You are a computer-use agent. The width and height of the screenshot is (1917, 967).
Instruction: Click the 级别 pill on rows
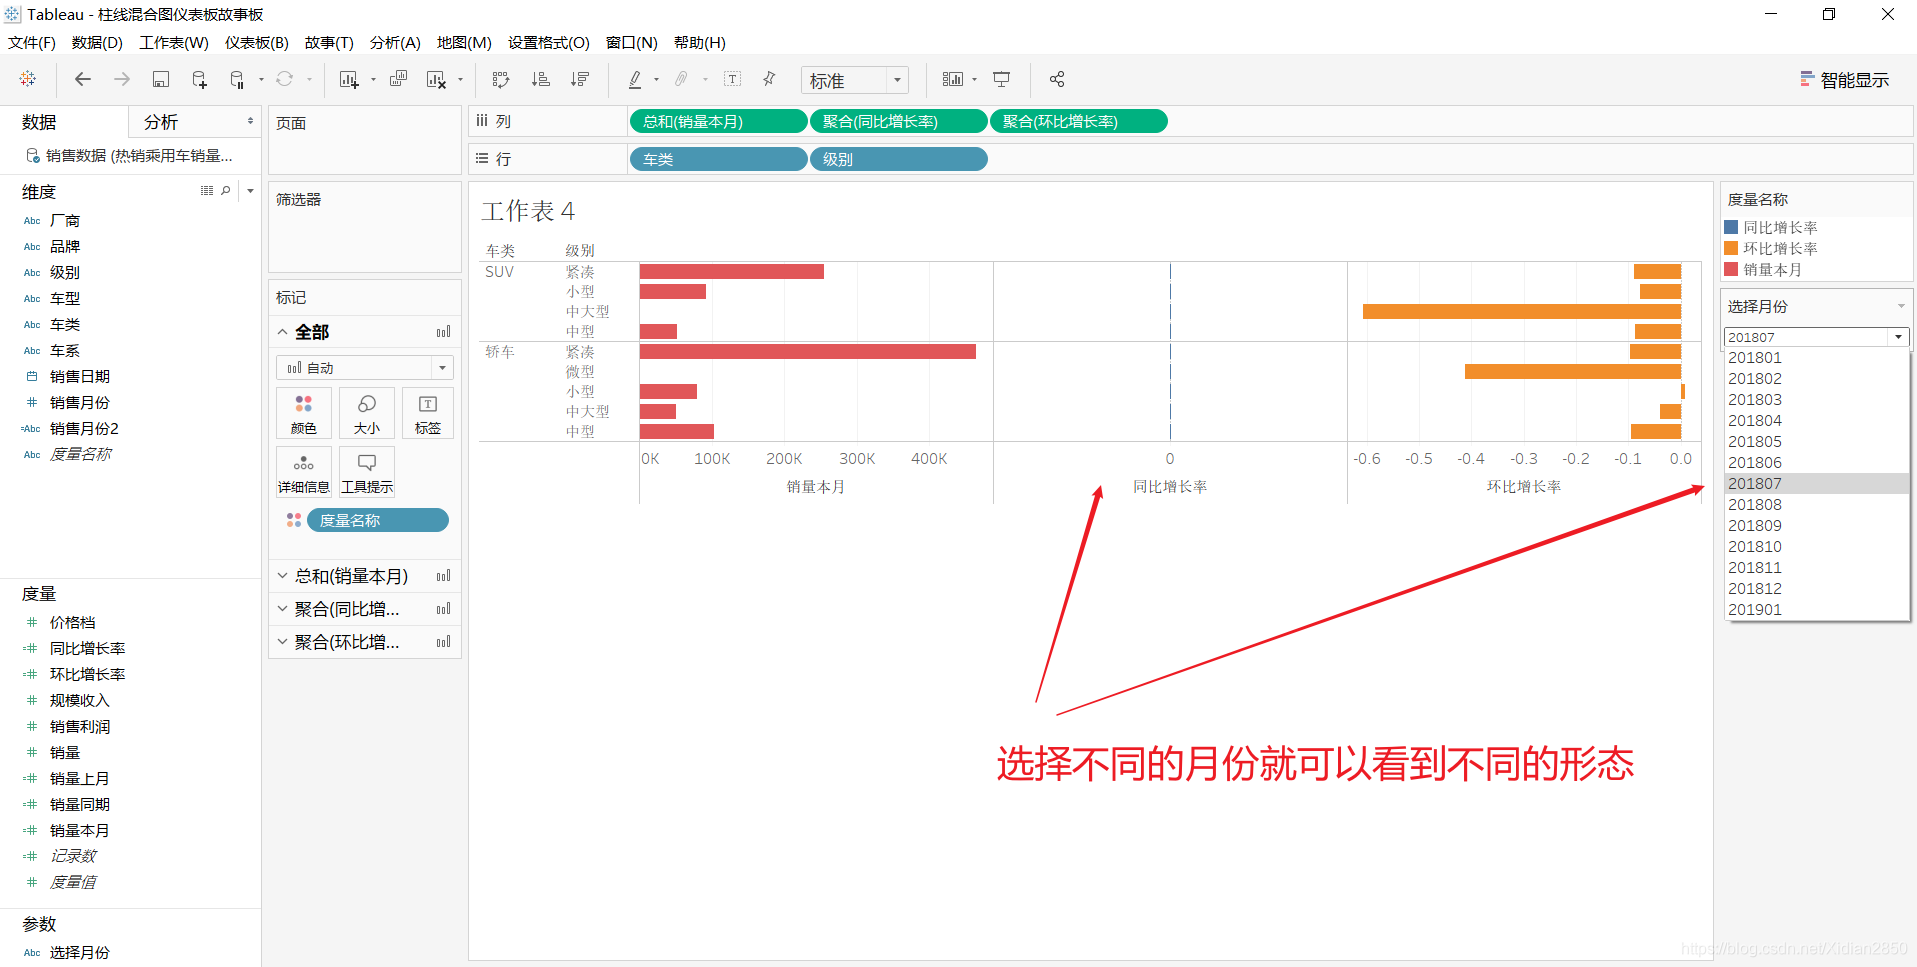898,159
